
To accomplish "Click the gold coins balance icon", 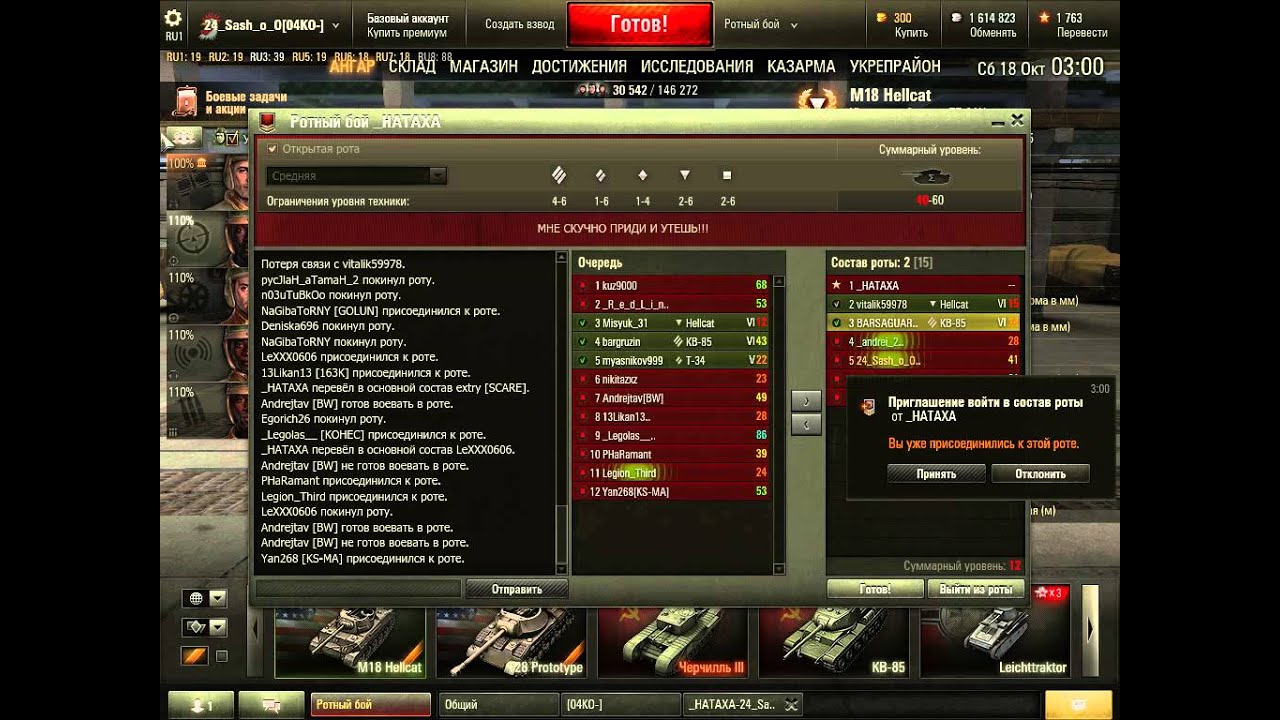I will pyautogui.click(x=881, y=18).
